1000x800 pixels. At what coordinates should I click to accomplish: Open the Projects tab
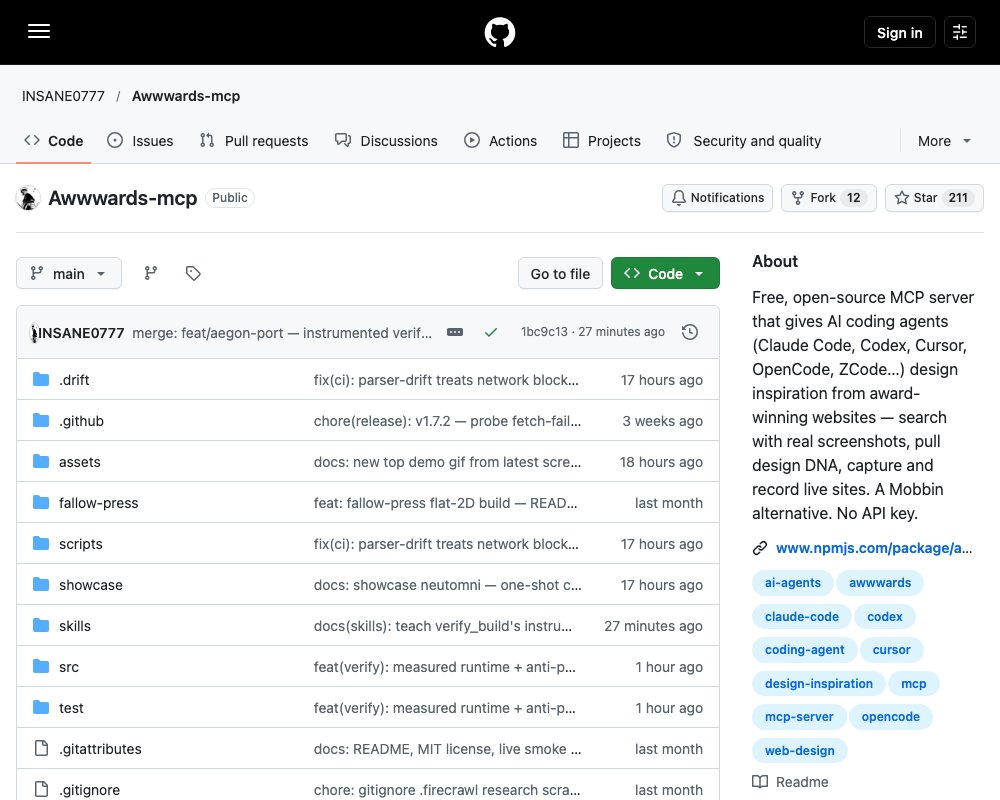pyautogui.click(x=601, y=141)
